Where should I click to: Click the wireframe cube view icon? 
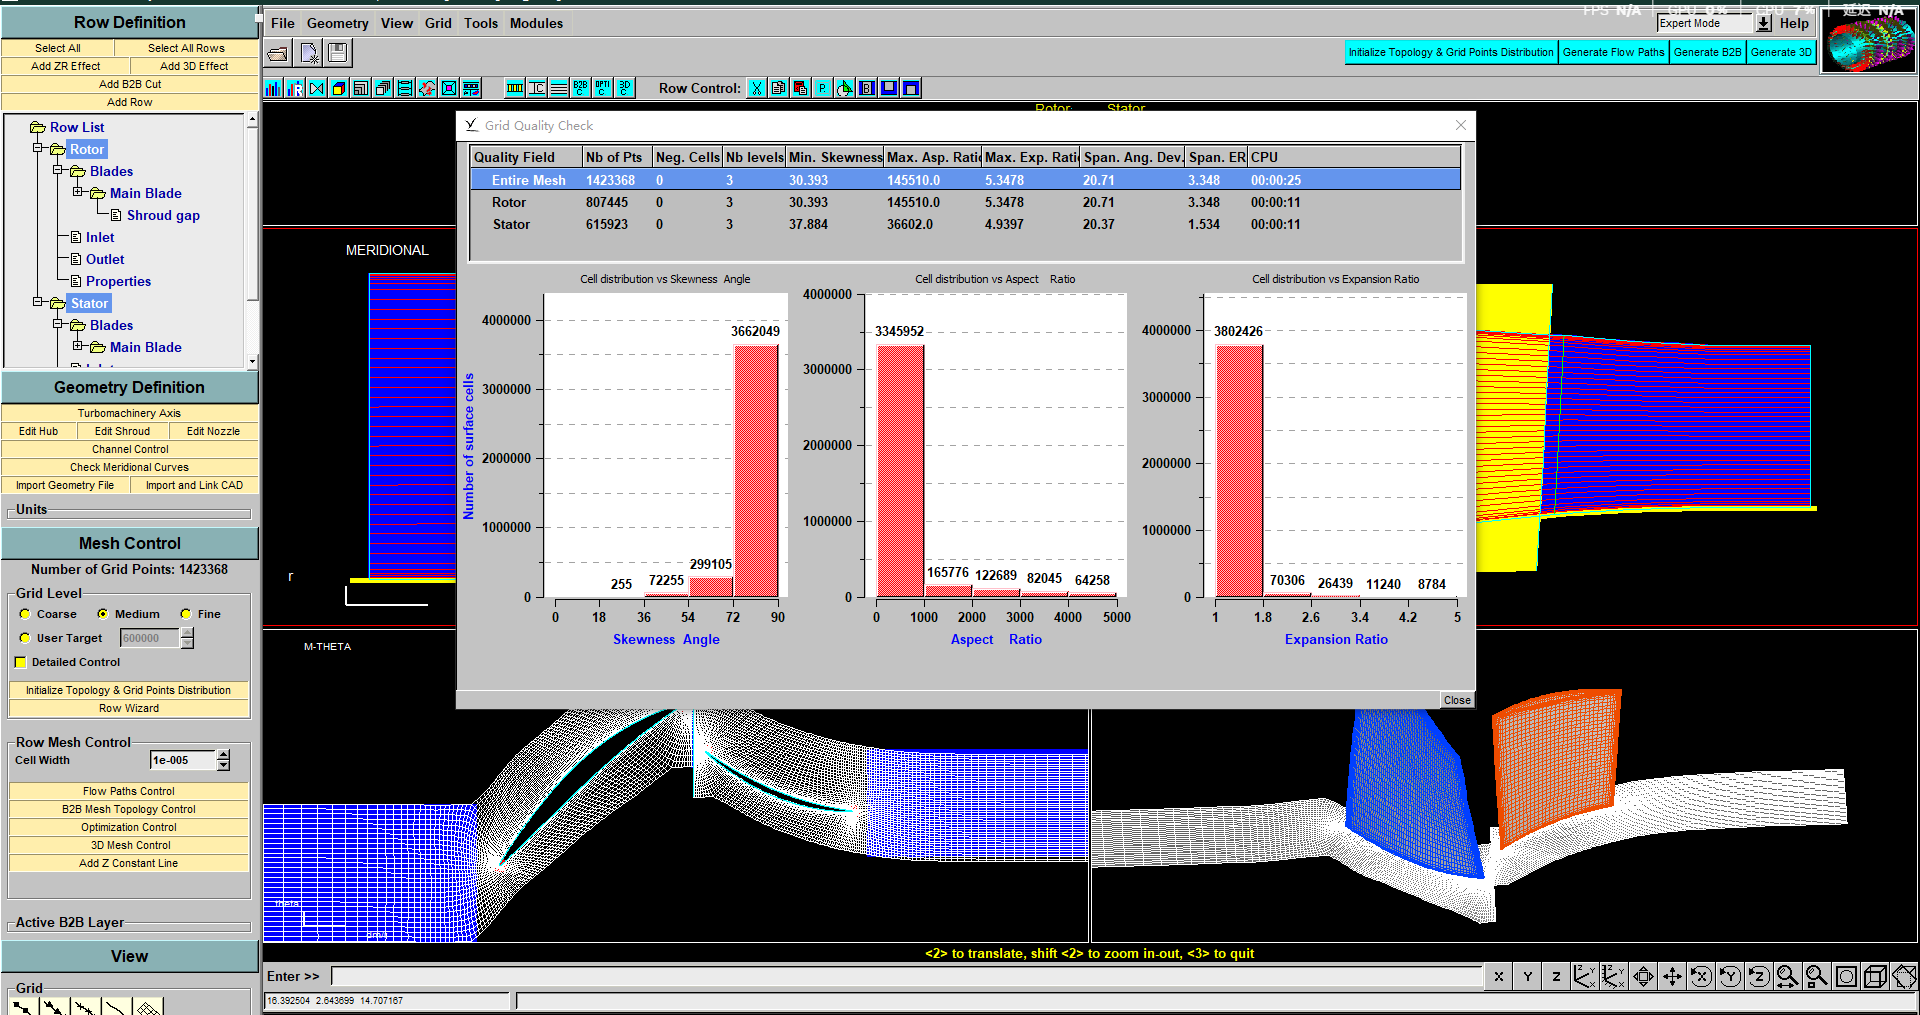pyautogui.click(x=1876, y=977)
